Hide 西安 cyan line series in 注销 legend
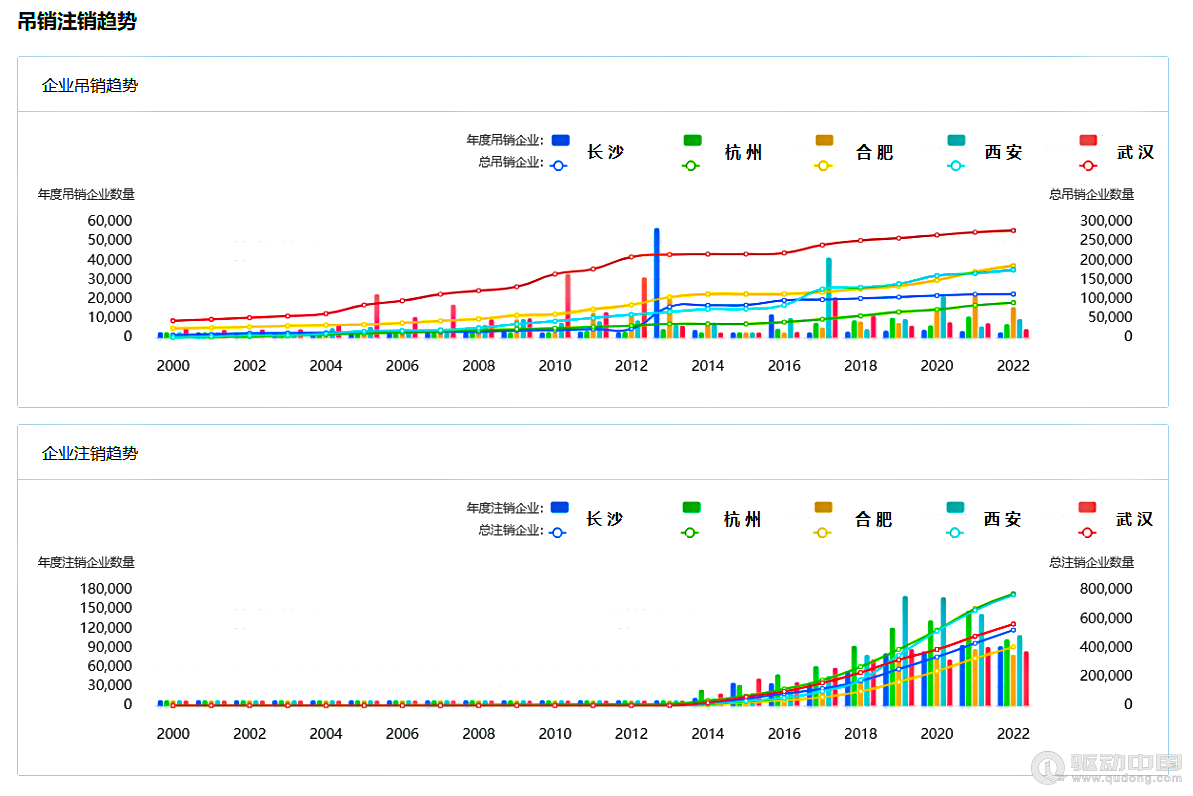This screenshot has height=796, width=1193. 955,532
